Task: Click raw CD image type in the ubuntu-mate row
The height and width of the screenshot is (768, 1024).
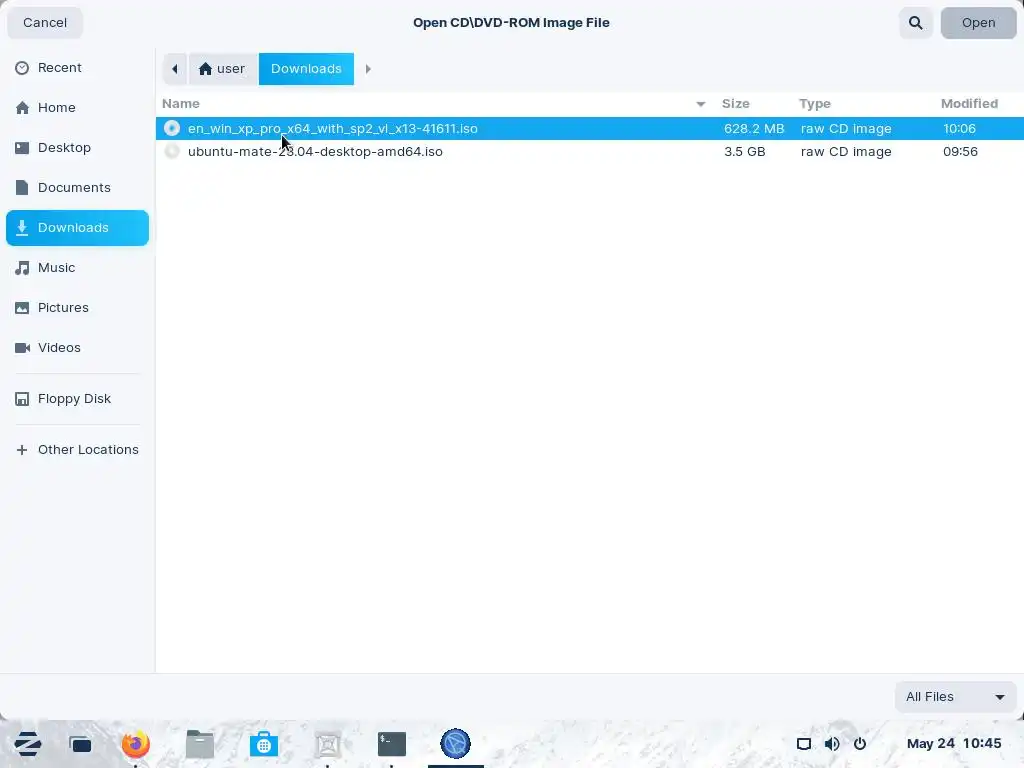Action: pyautogui.click(x=846, y=152)
